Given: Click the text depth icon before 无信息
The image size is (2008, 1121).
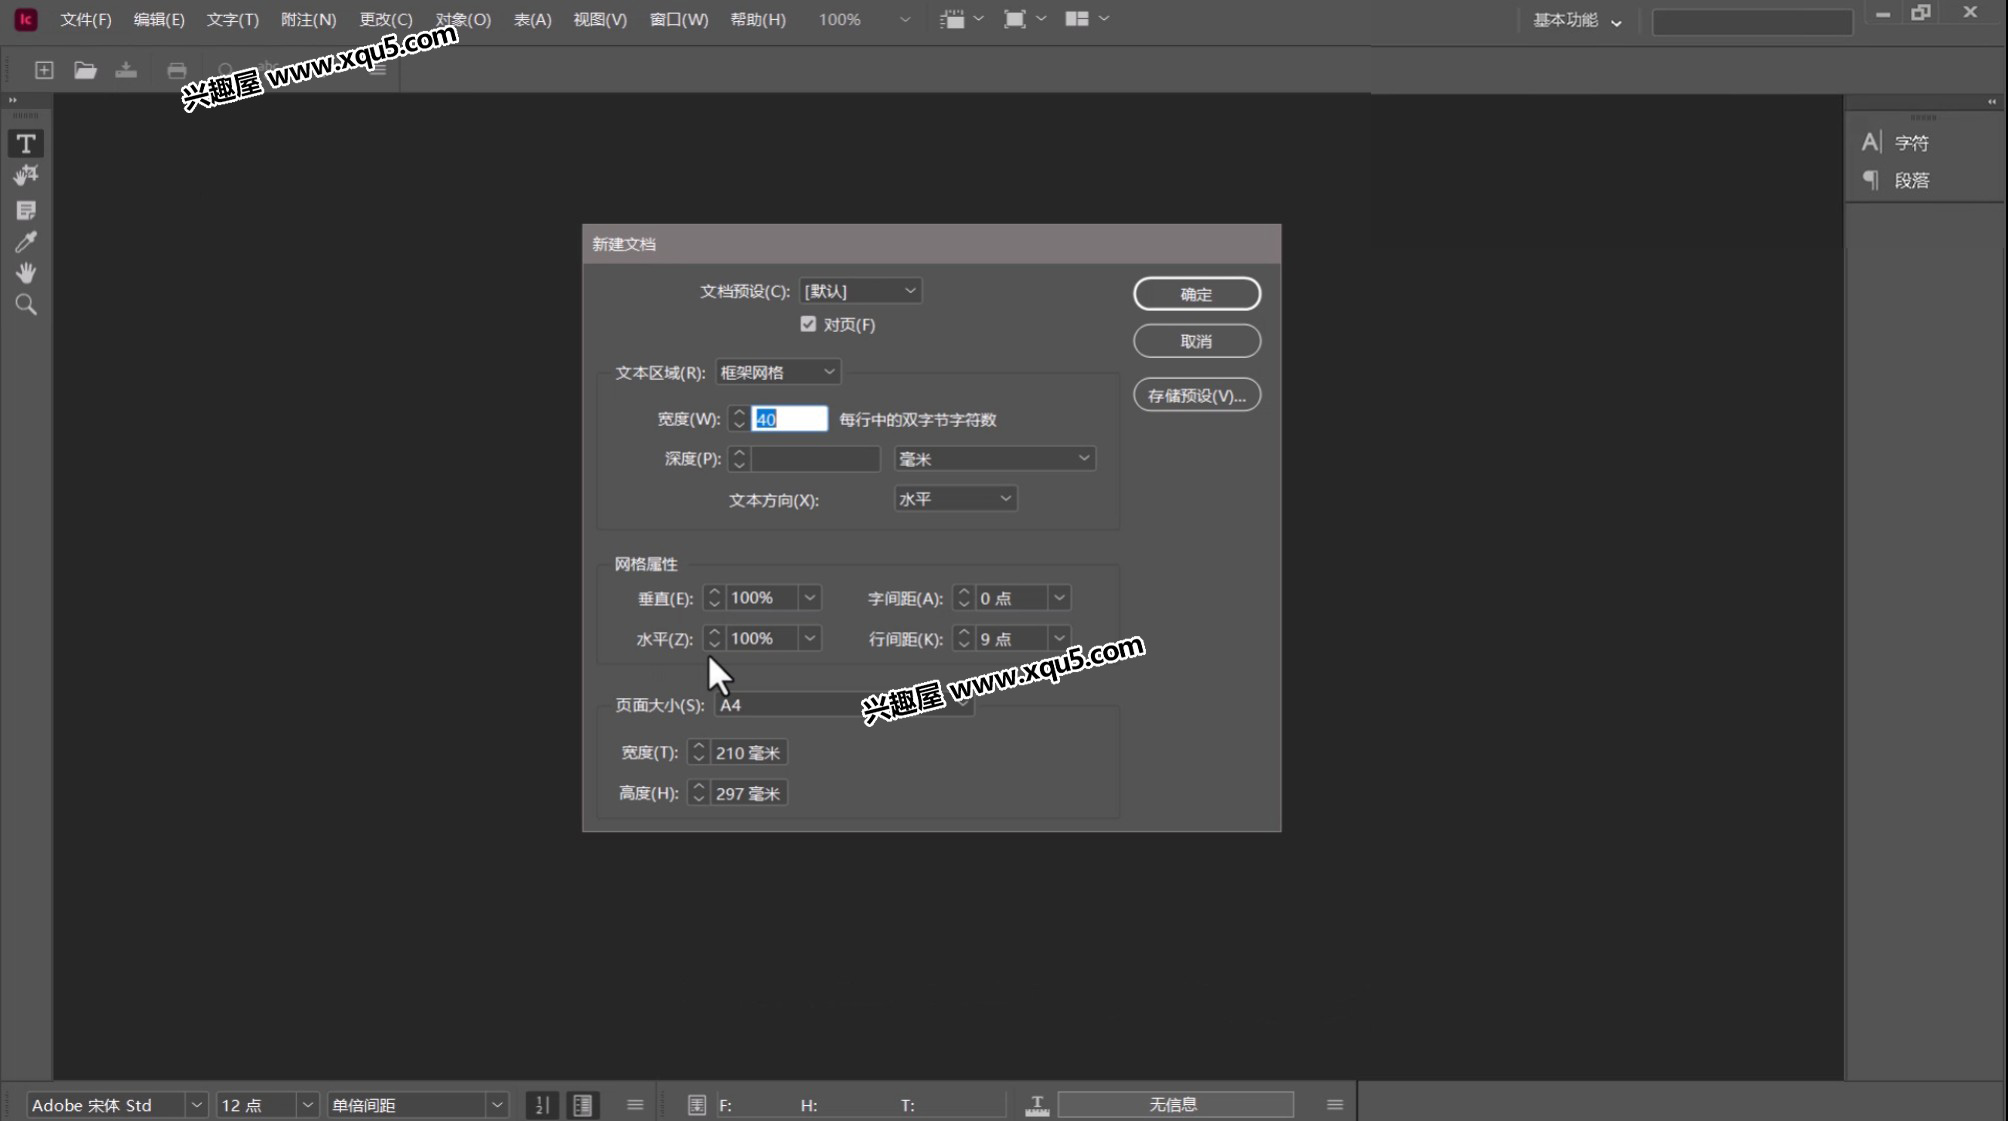Looking at the screenshot, I should pos(1037,1105).
